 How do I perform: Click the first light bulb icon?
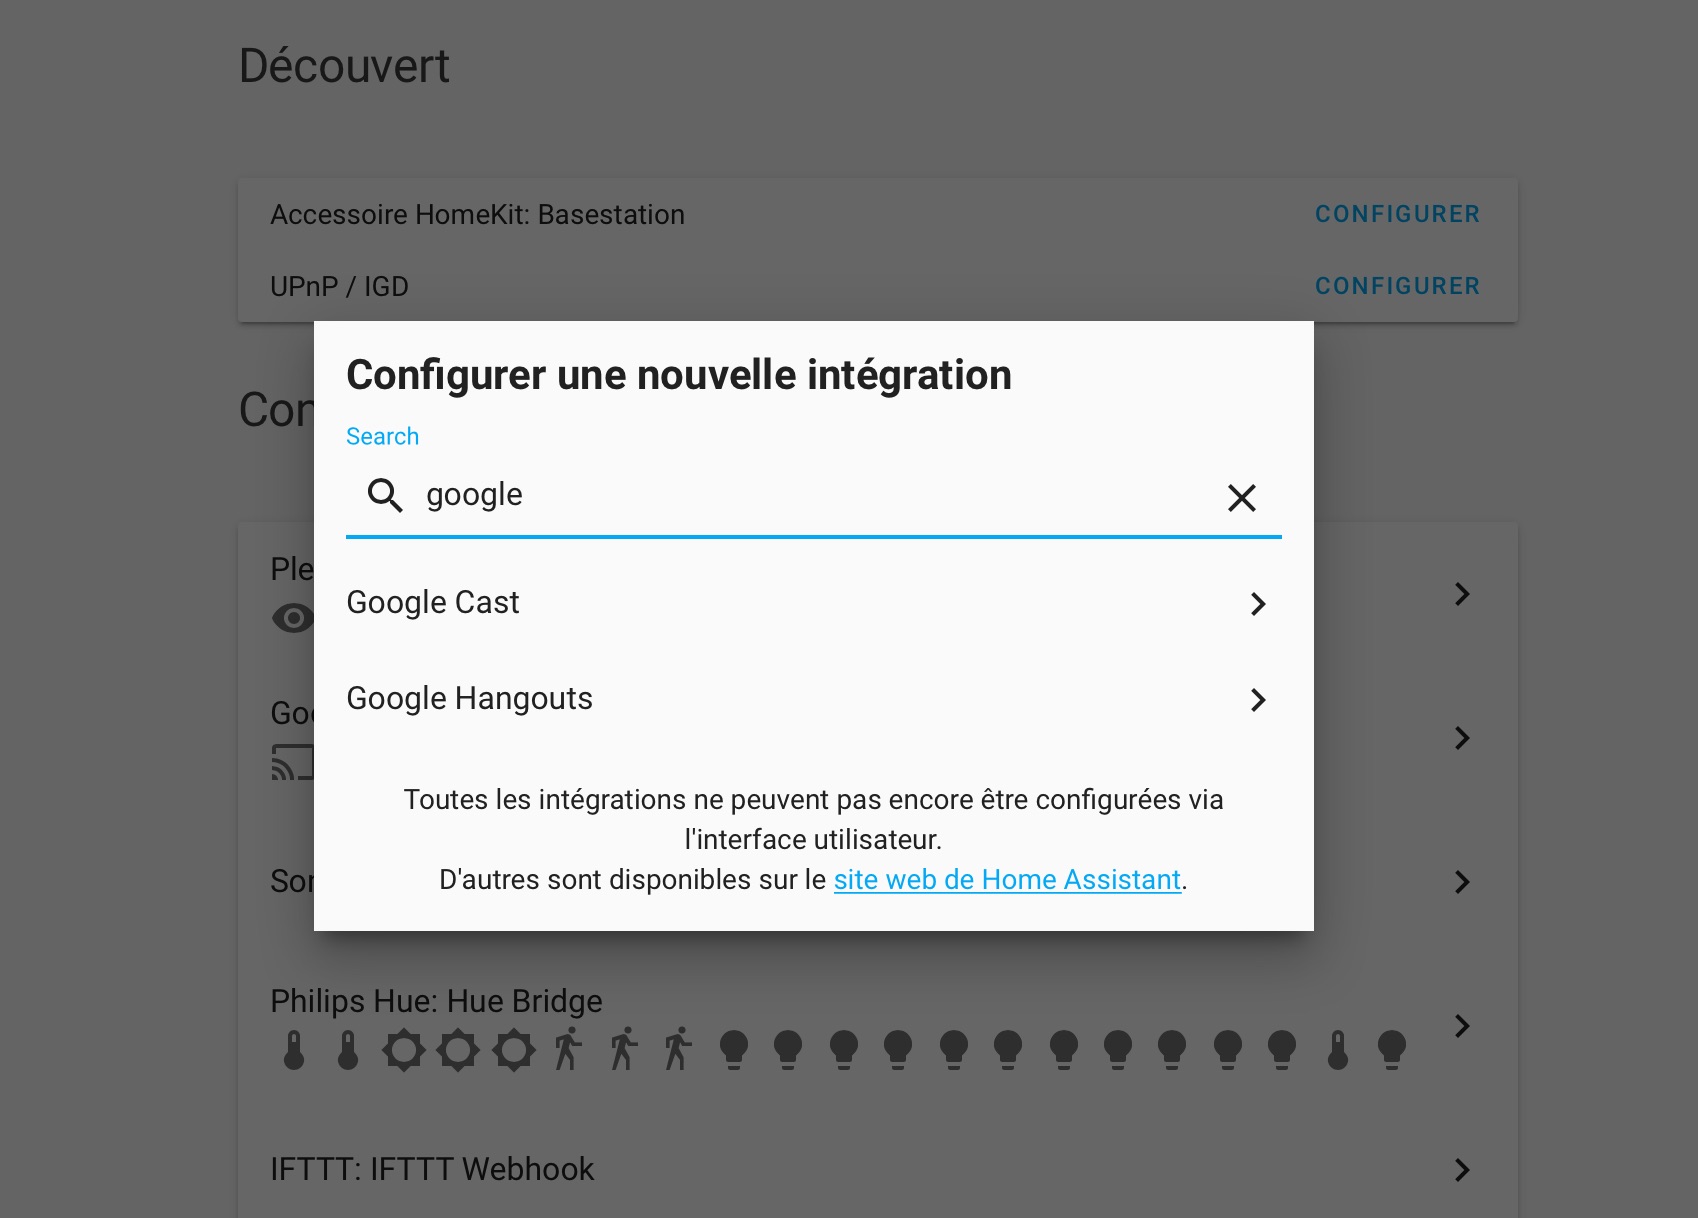pyautogui.click(x=734, y=1050)
